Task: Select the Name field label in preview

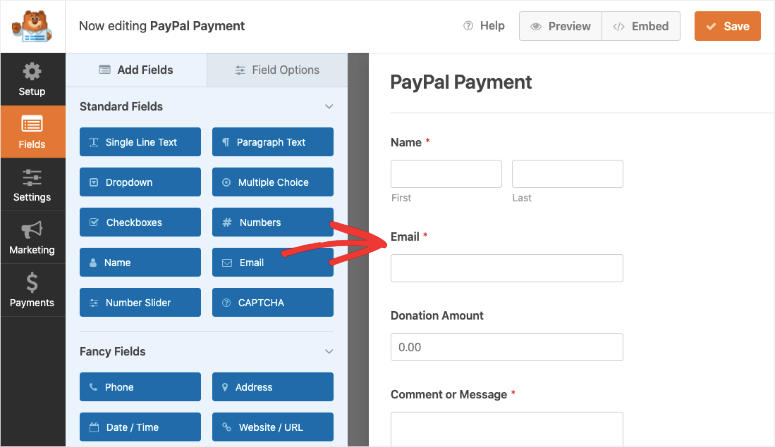Action: pos(406,142)
